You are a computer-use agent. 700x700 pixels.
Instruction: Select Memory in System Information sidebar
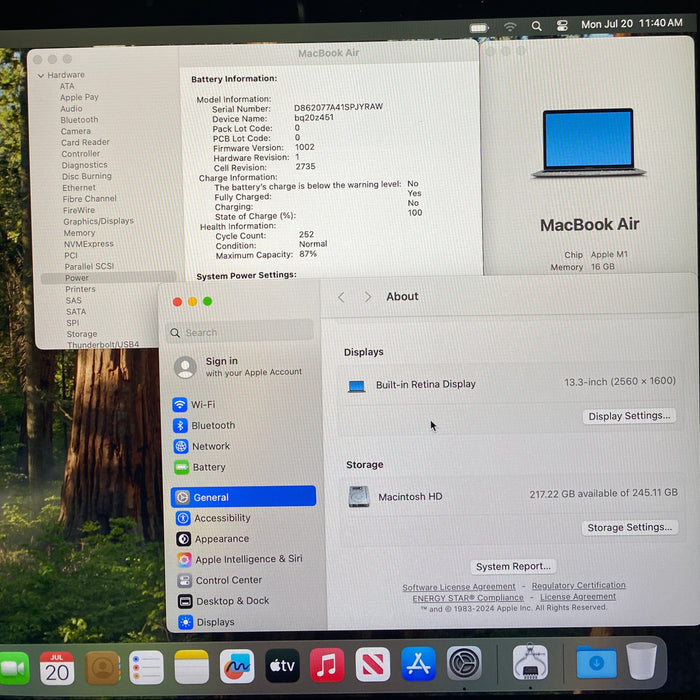point(79,233)
